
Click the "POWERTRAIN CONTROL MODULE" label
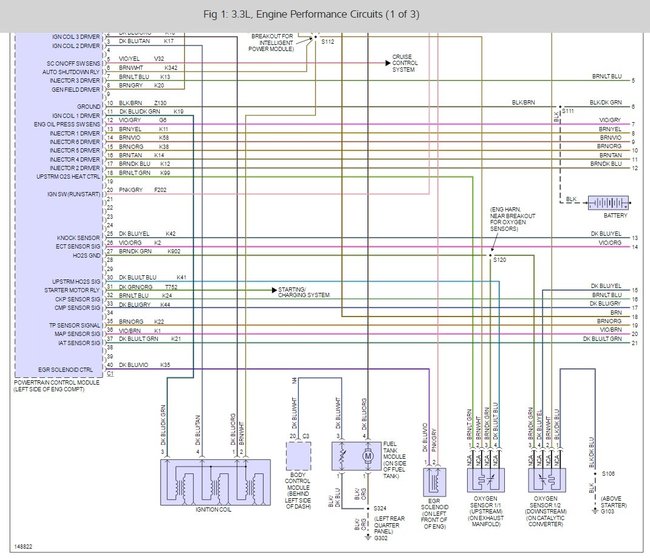57,382
